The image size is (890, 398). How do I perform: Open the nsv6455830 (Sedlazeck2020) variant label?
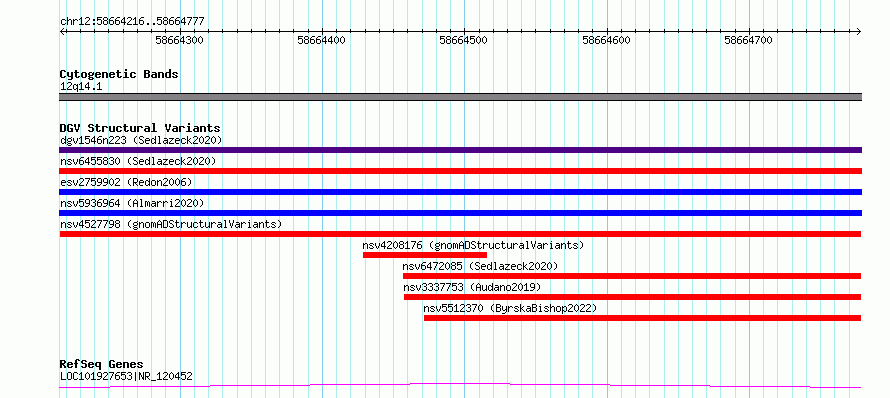click(138, 161)
